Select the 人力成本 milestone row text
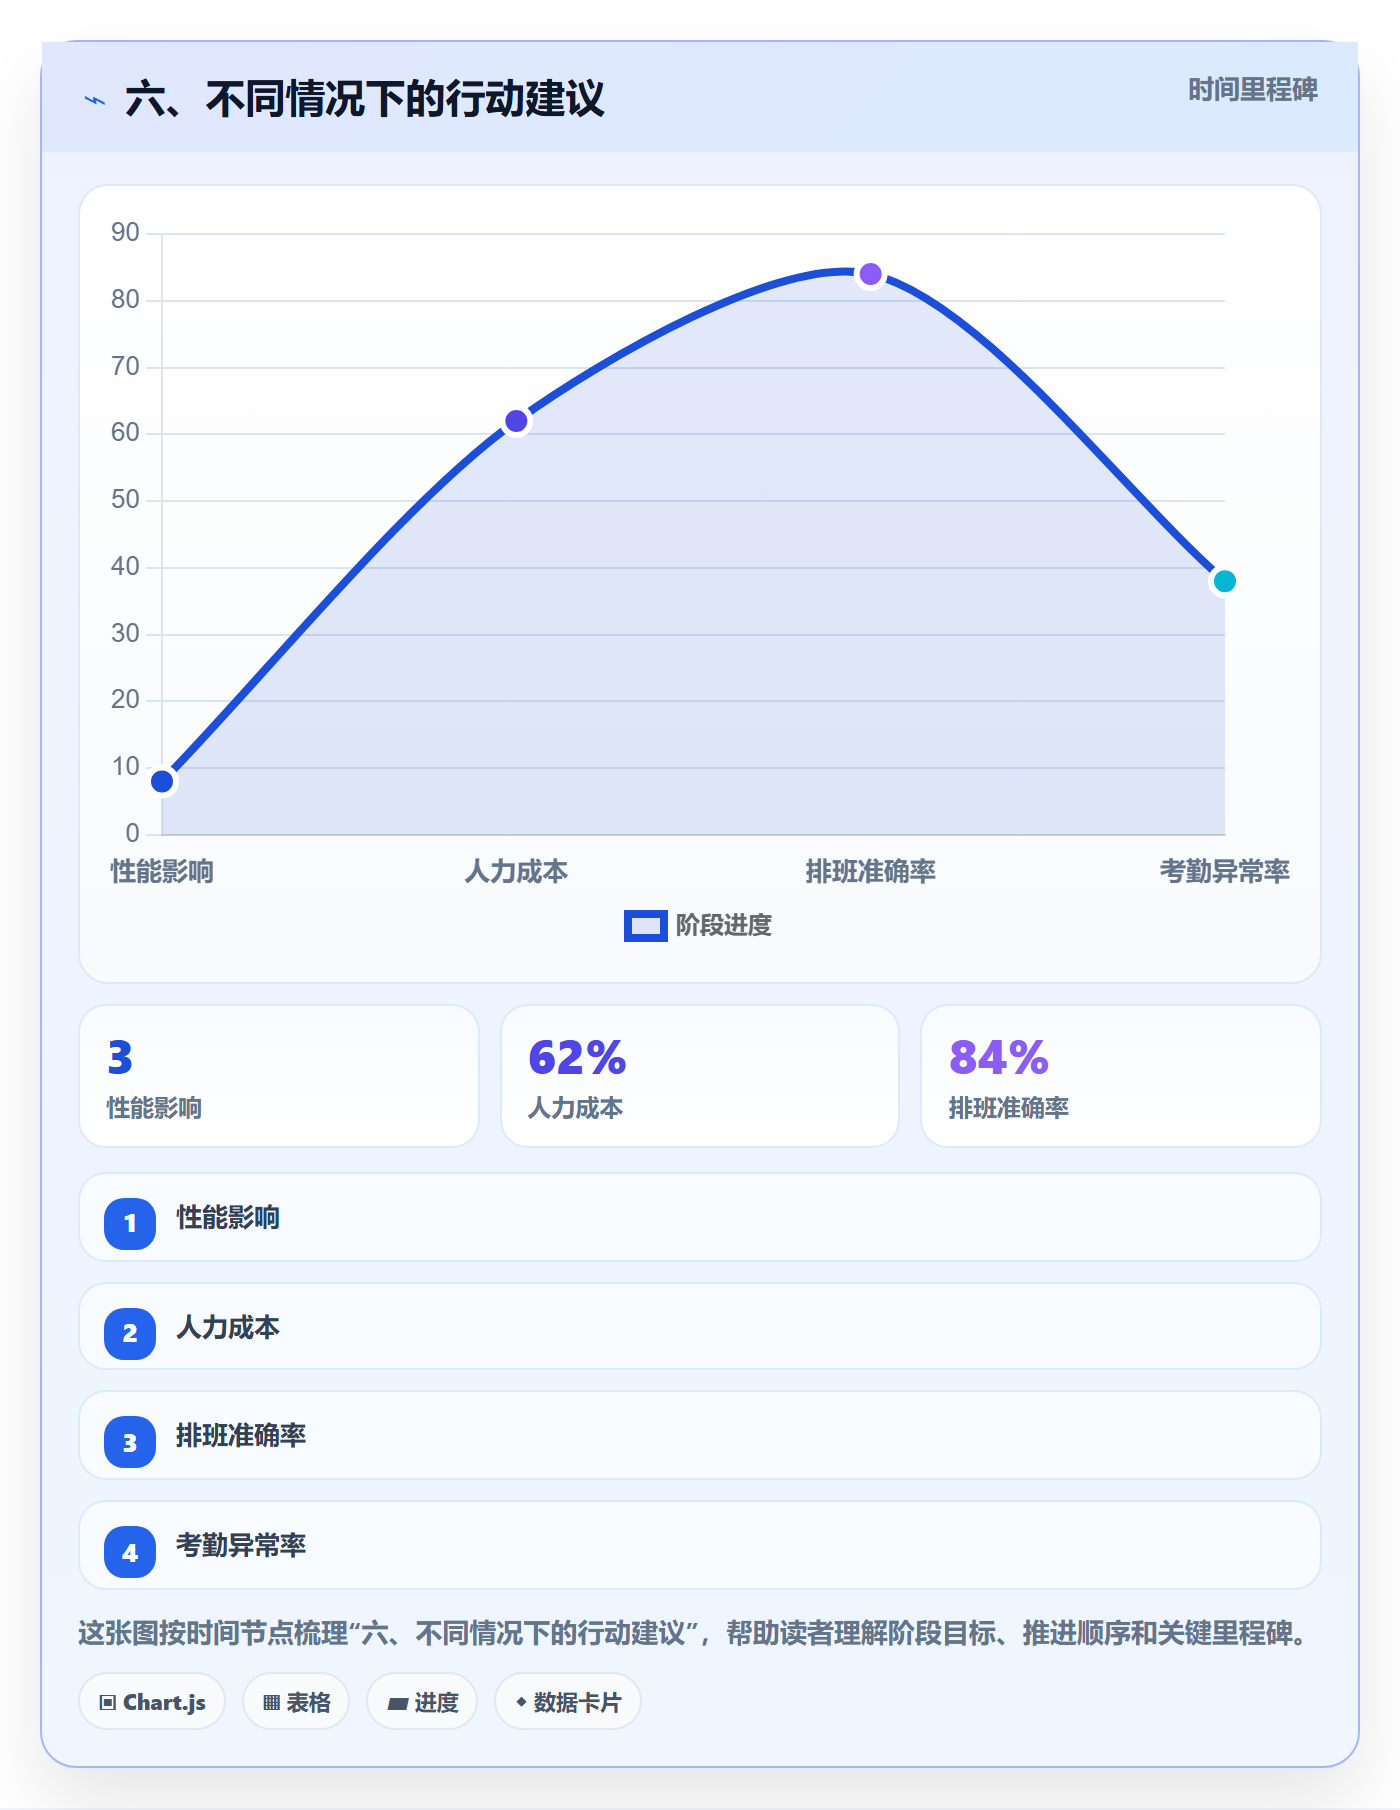This screenshot has width=1400, height=1810. (x=228, y=1328)
